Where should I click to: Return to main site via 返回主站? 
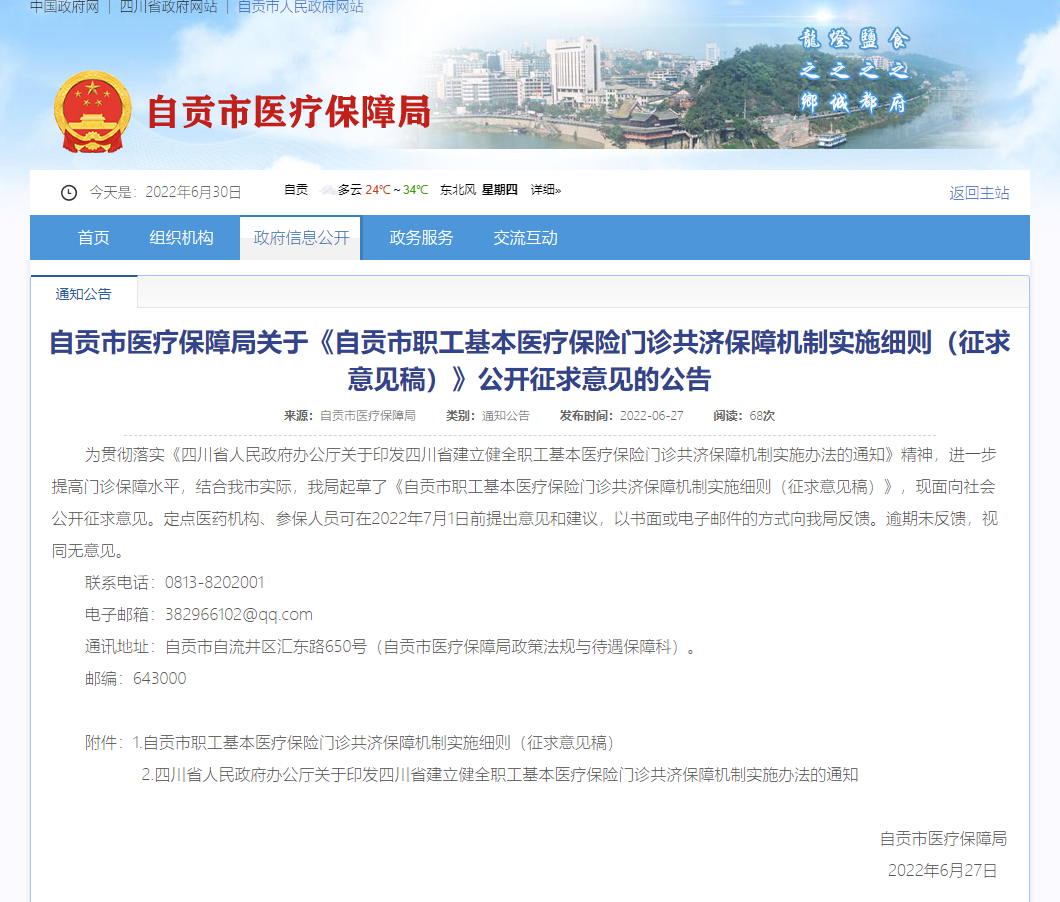[979, 193]
